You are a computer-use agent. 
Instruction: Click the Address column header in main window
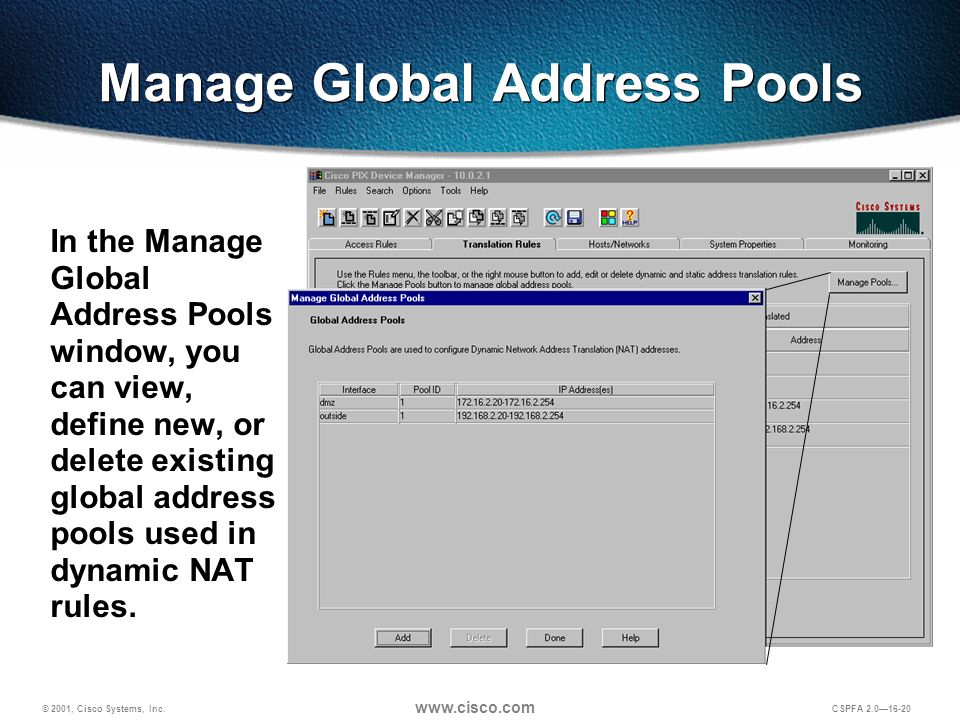coord(837,340)
